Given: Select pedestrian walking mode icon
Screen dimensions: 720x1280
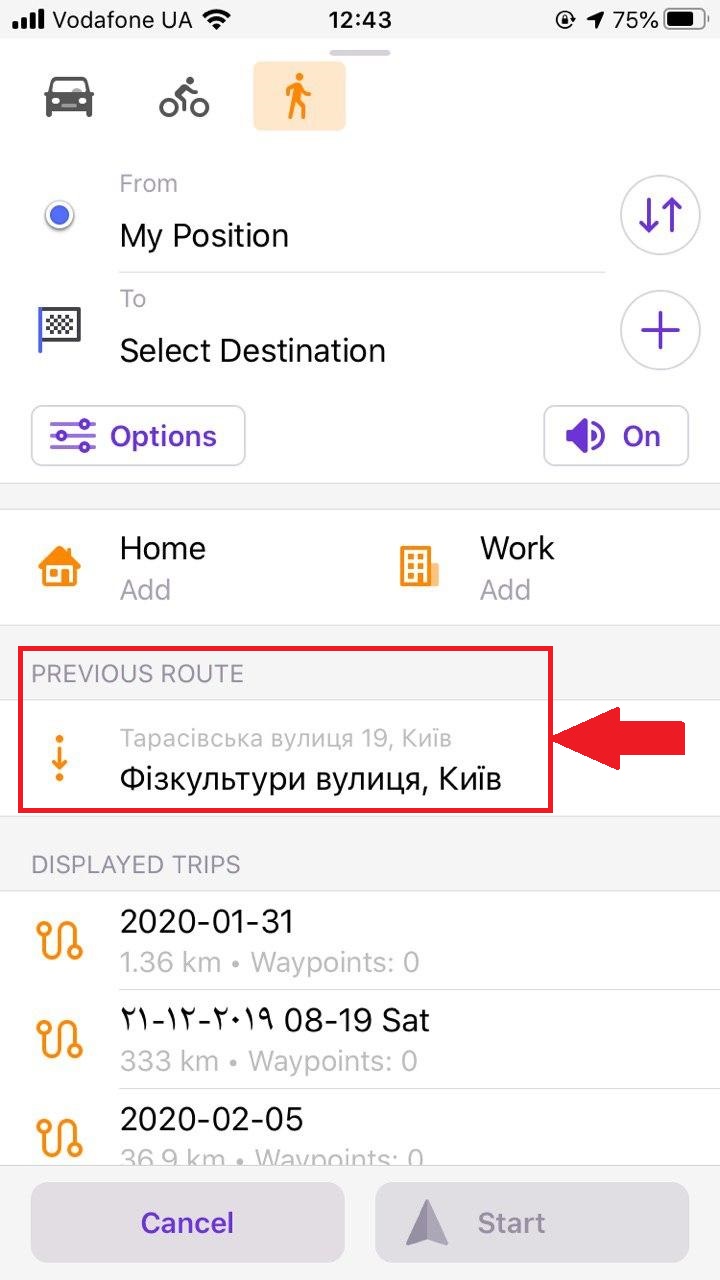Looking at the screenshot, I should tap(299, 97).
